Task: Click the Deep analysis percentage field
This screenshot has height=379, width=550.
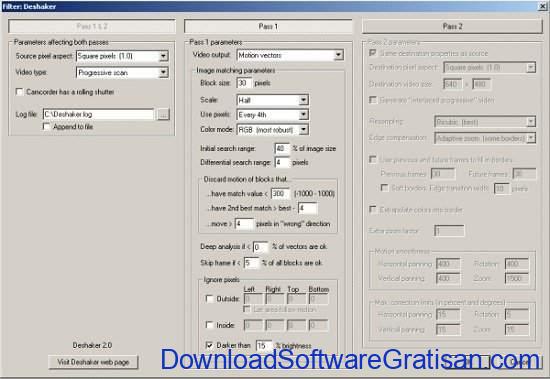Action: 261,247
